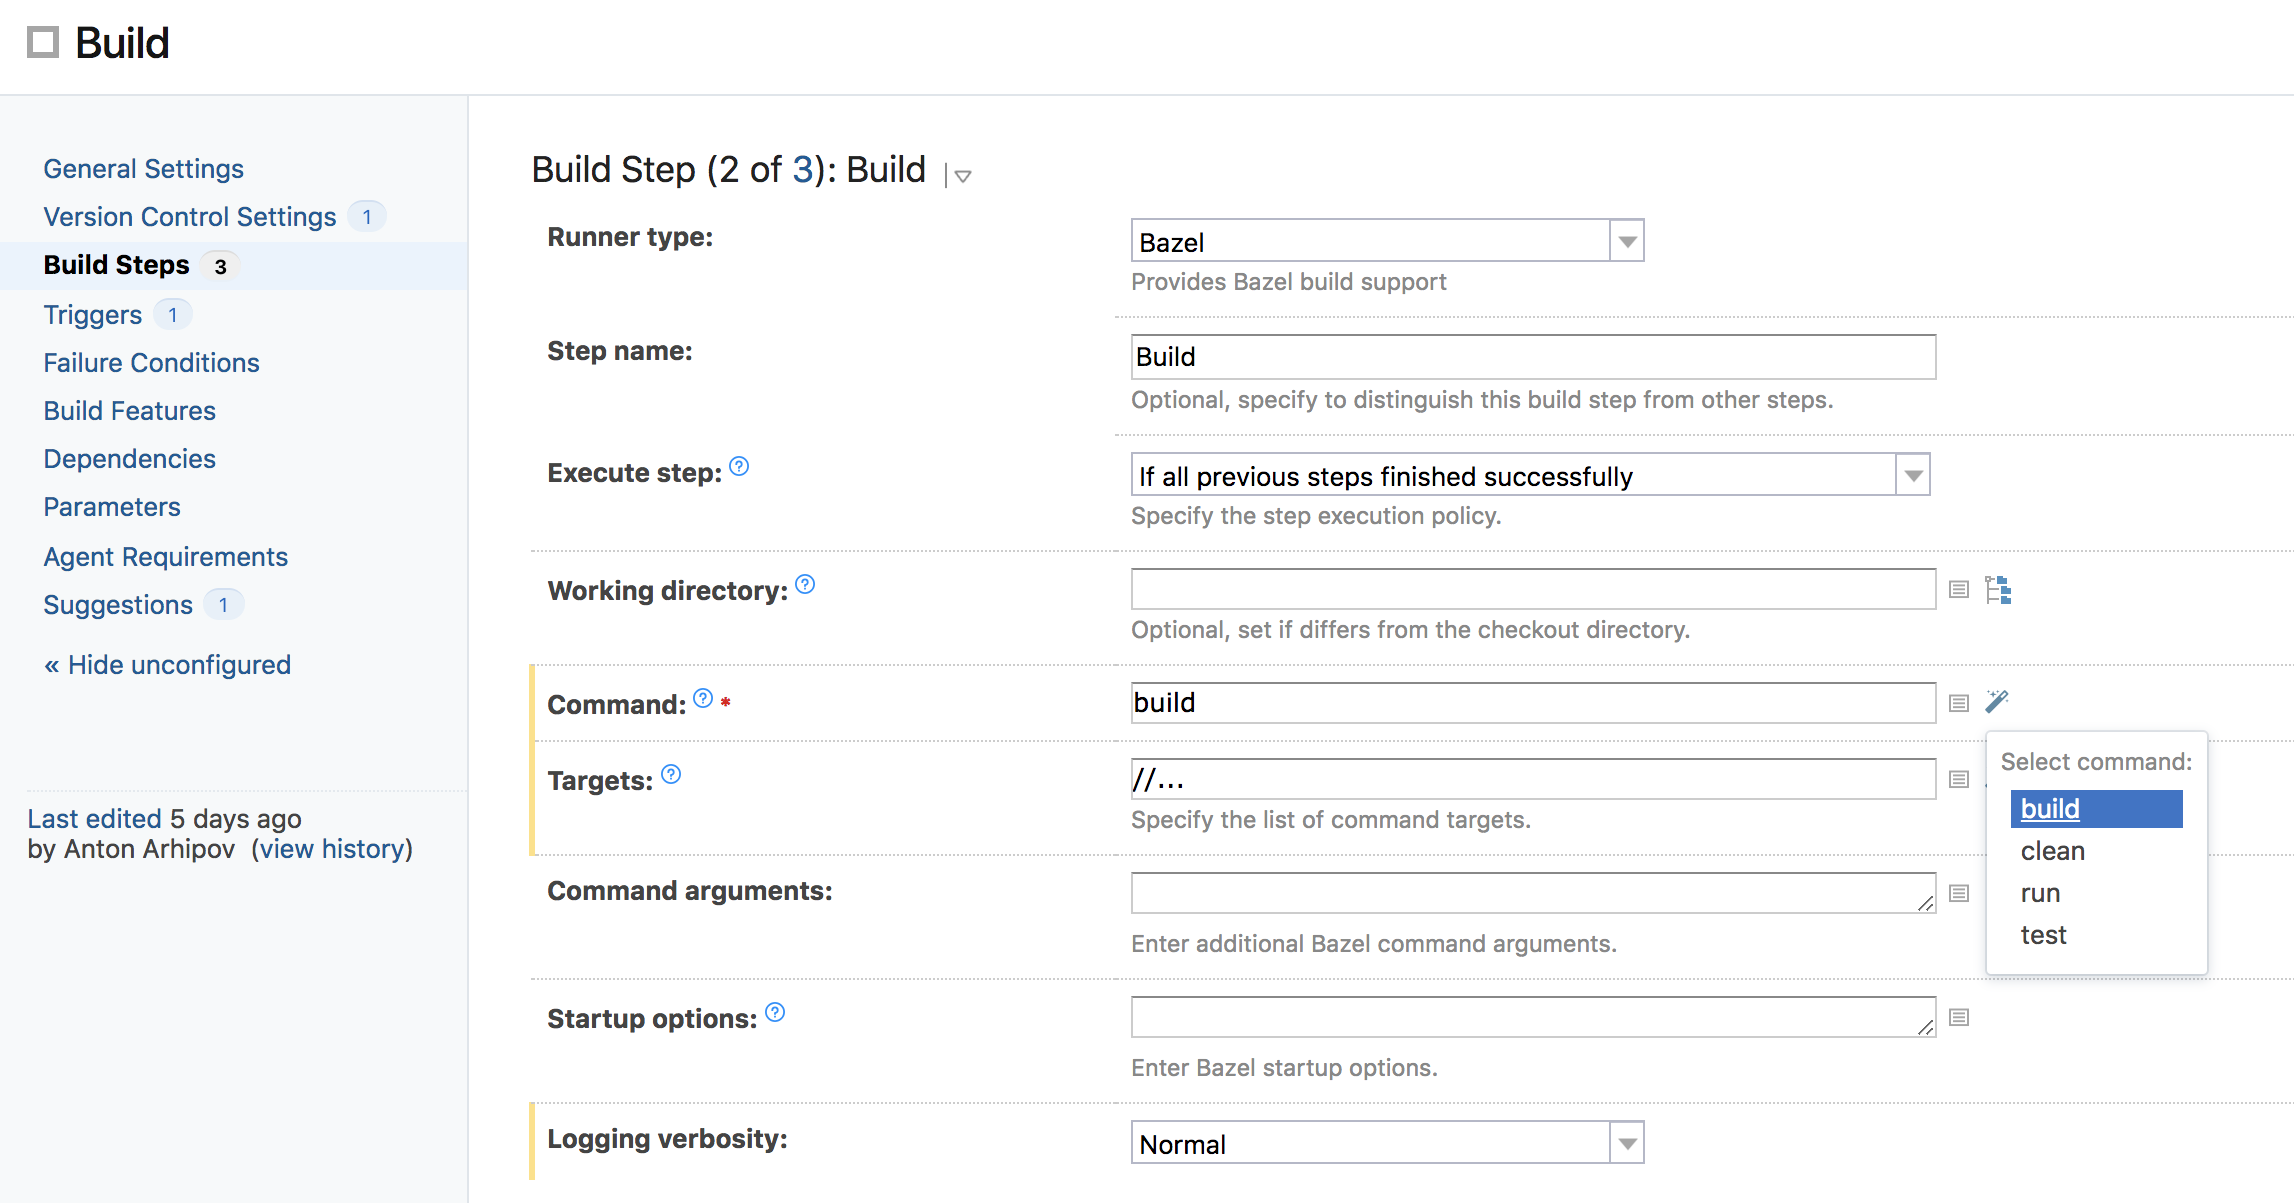Select 'test' from the command popup
The height and width of the screenshot is (1203, 2294).
(x=2044, y=934)
